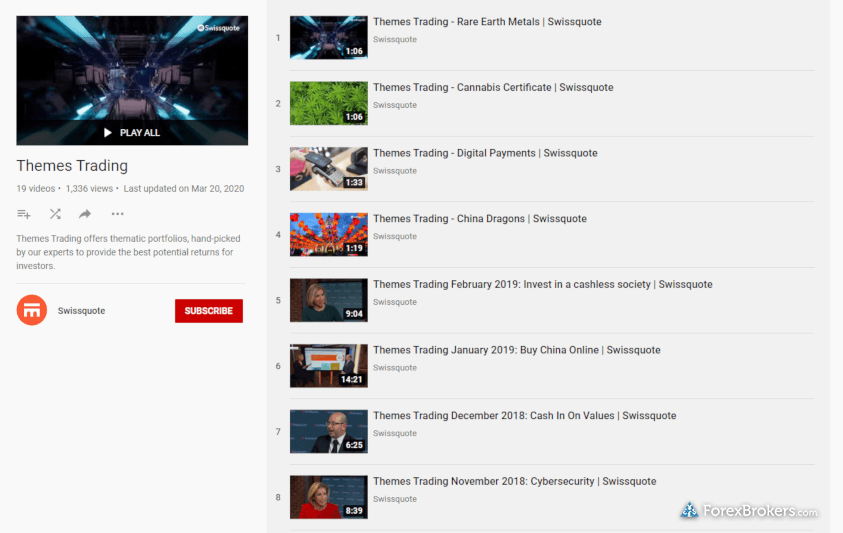This screenshot has width=843, height=533.
Task: Share the playlist via arrow icon
Action: tap(85, 214)
